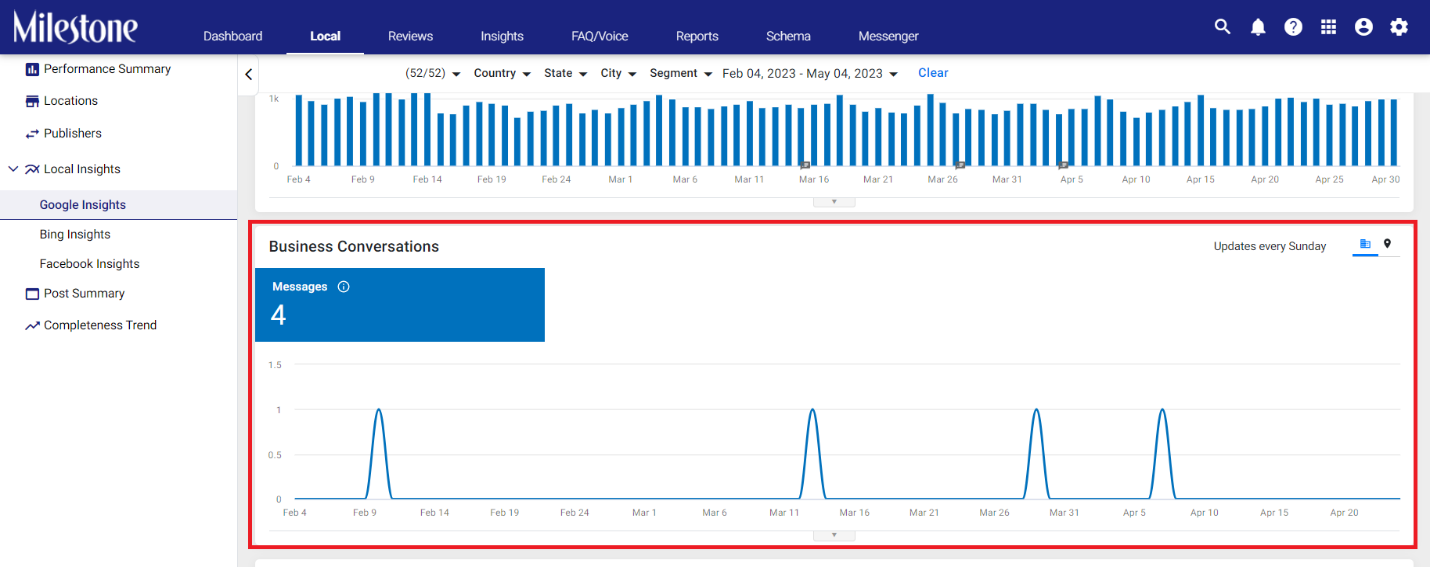Click the message peak near Mar 31
The width and height of the screenshot is (1430, 567).
1036,409
